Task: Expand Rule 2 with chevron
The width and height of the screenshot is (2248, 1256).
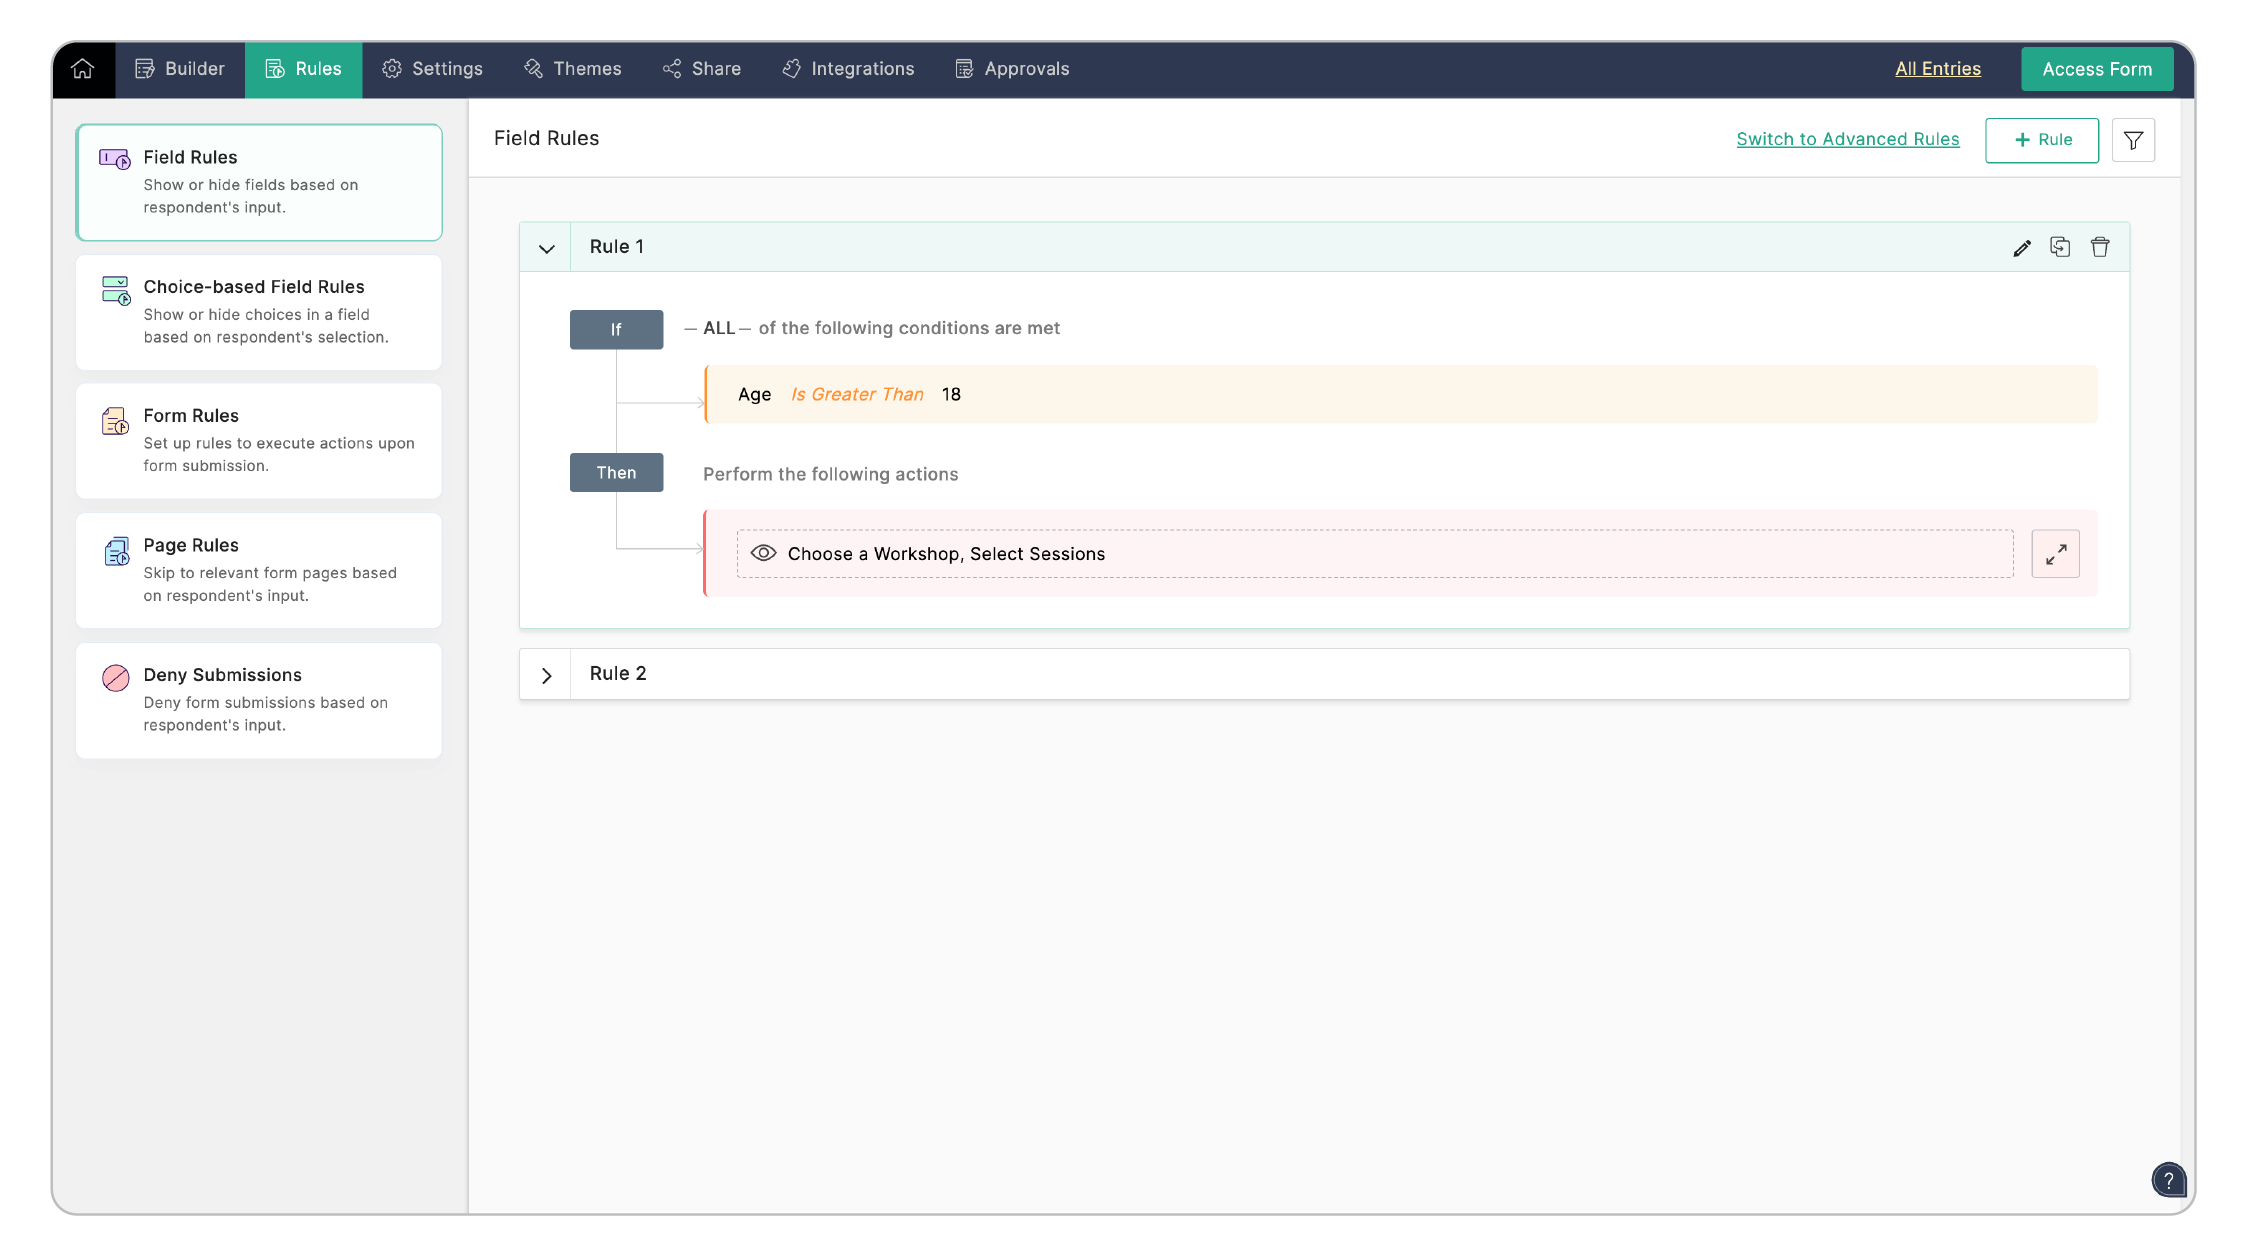Action: coord(546,675)
